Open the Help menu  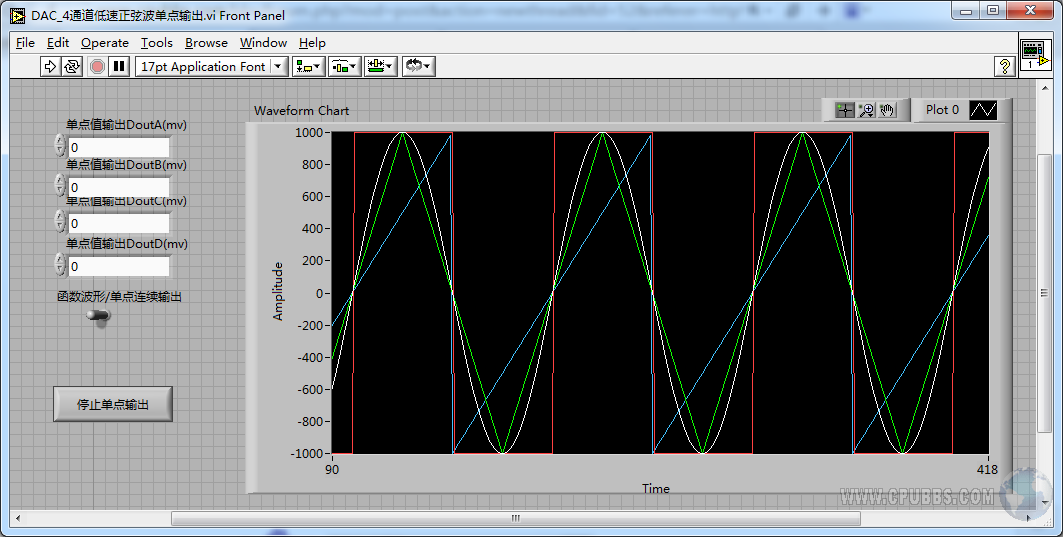(312, 43)
